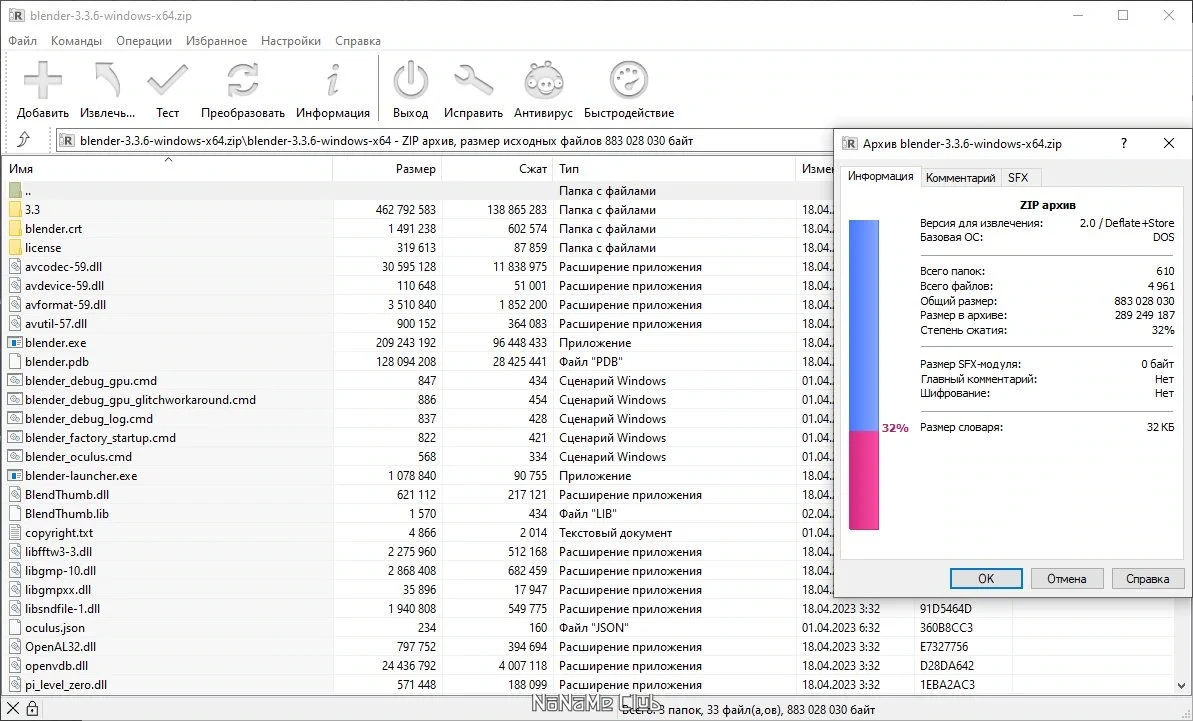
Task: Click the Выход power icon
Action: (411, 81)
